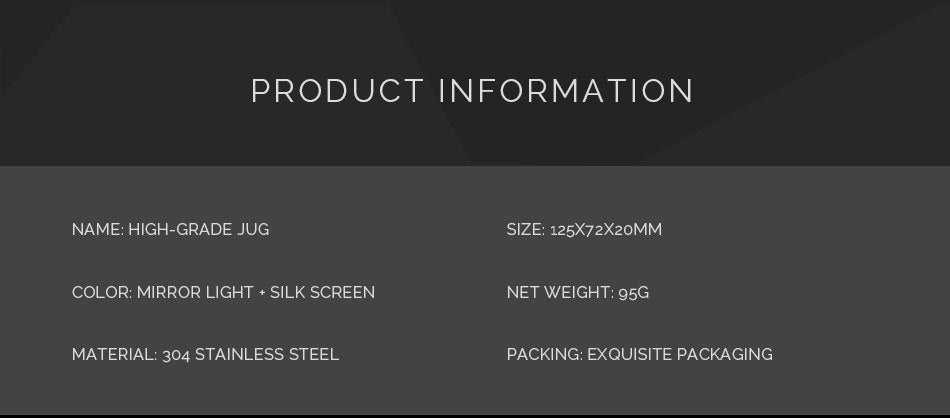950x418 pixels.
Task: Click the NAME label
Action: 97,230
